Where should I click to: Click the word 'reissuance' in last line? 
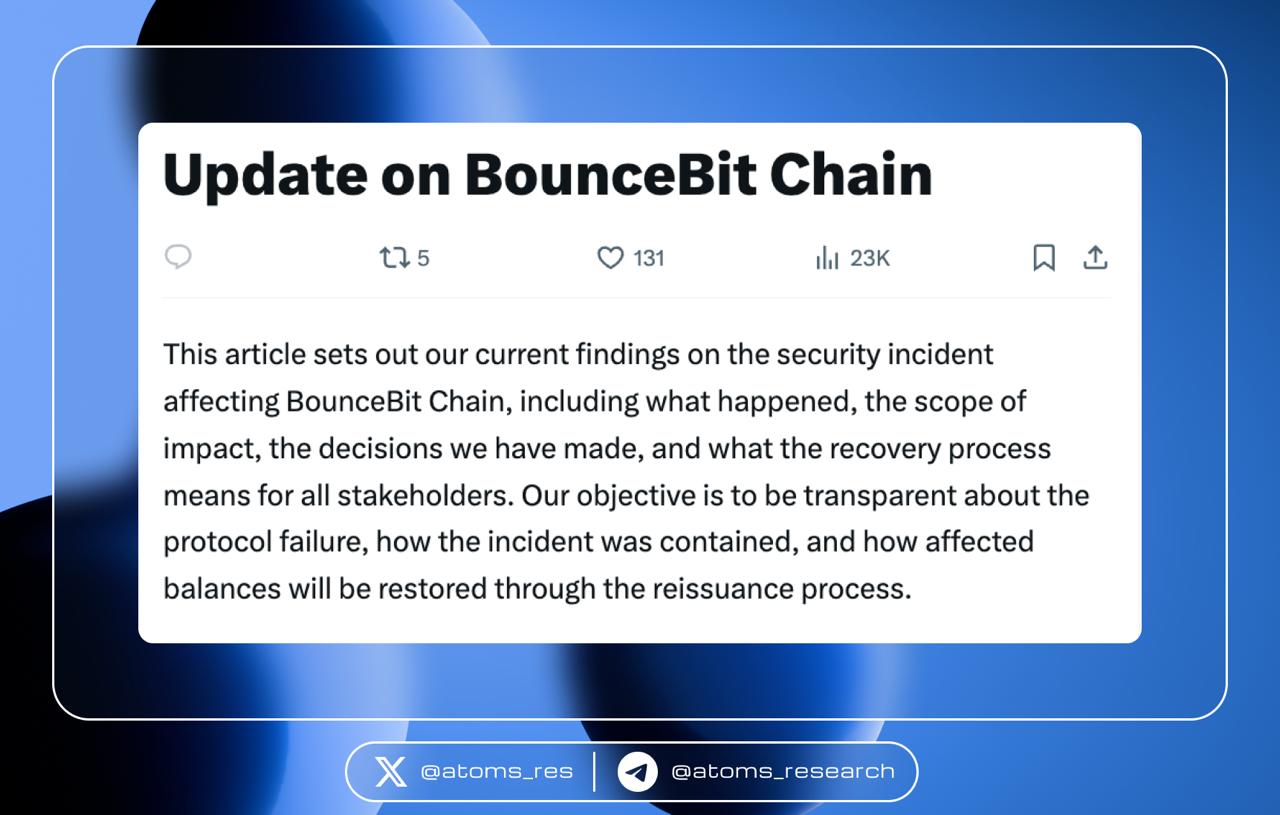point(723,588)
